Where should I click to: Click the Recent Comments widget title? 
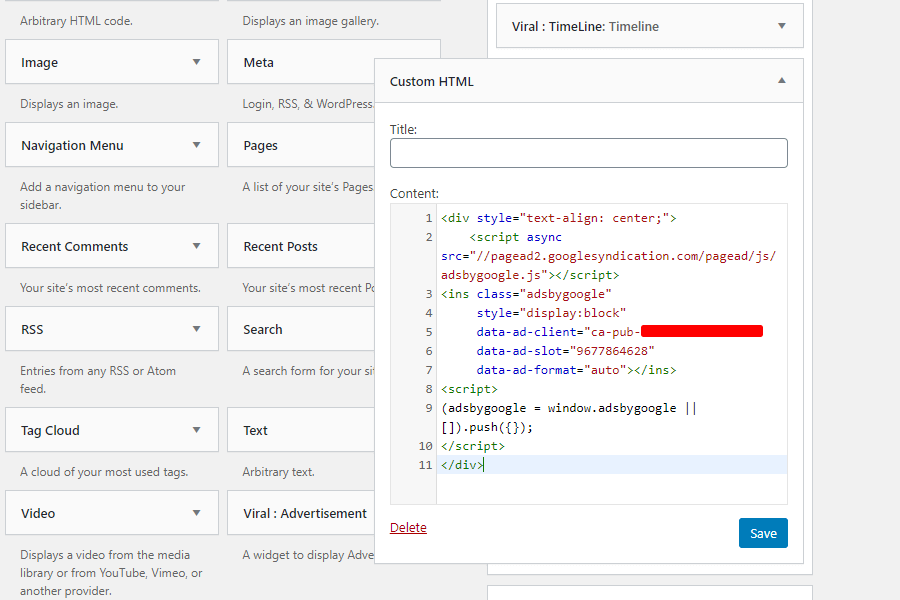click(x=75, y=246)
